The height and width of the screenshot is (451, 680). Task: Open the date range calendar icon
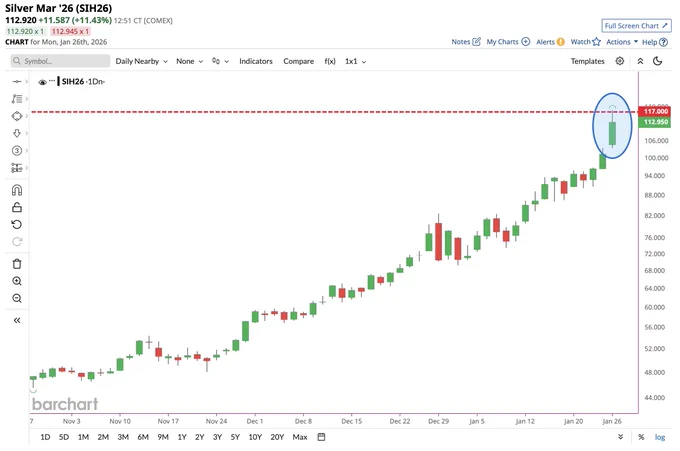[321, 437]
